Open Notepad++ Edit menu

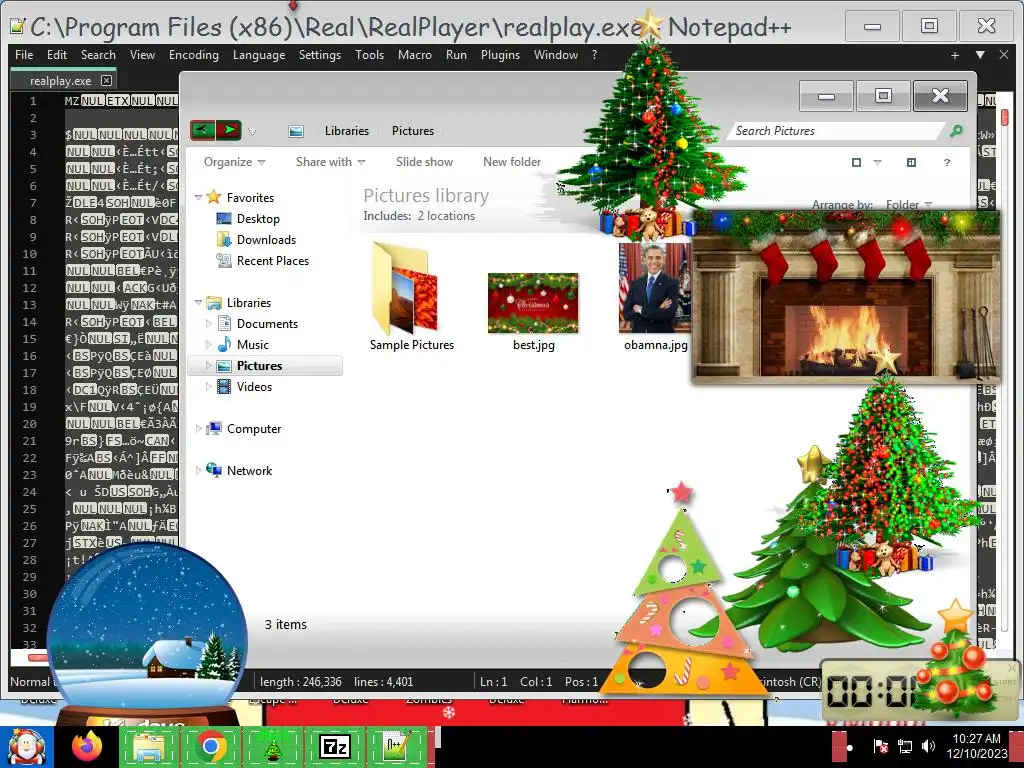[x=57, y=55]
